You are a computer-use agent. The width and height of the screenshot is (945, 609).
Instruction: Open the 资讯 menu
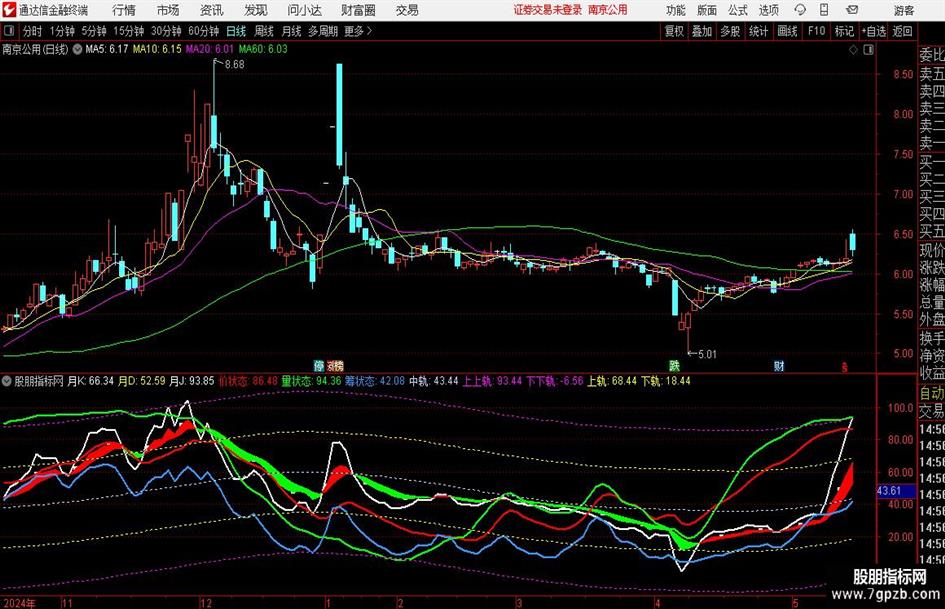pos(212,10)
